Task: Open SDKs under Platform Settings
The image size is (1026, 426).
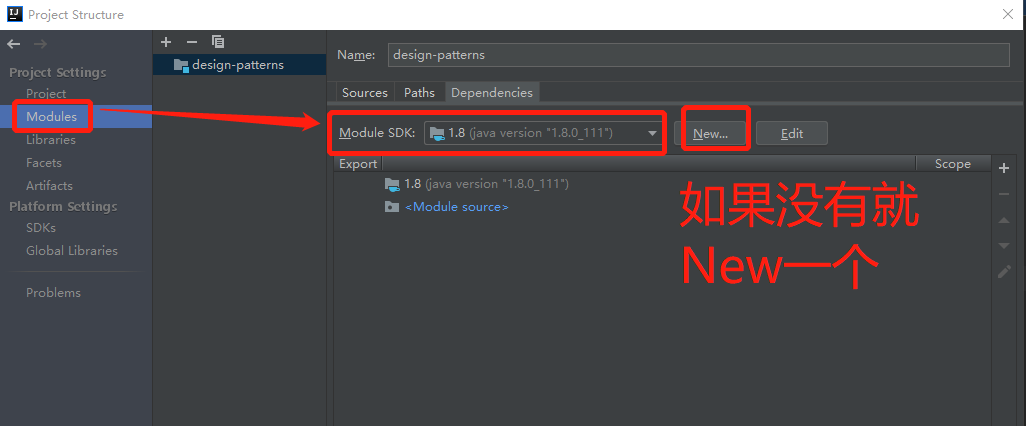Action: pos(41,228)
